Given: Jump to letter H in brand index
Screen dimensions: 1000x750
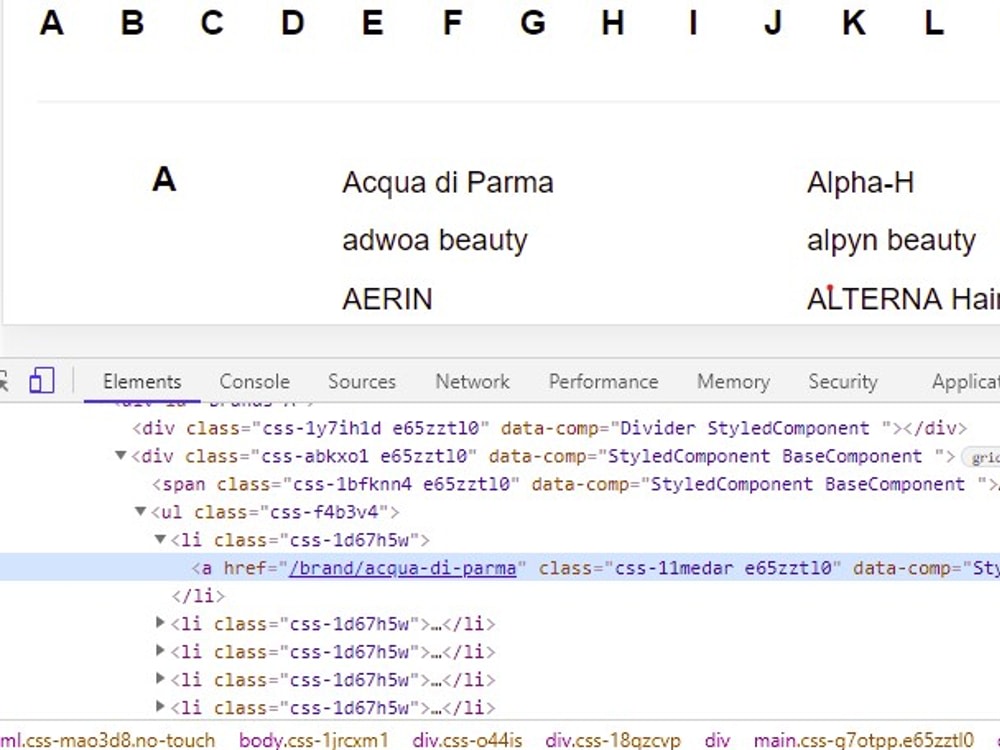Looking at the screenshot, I should click(x=613, y=23).
